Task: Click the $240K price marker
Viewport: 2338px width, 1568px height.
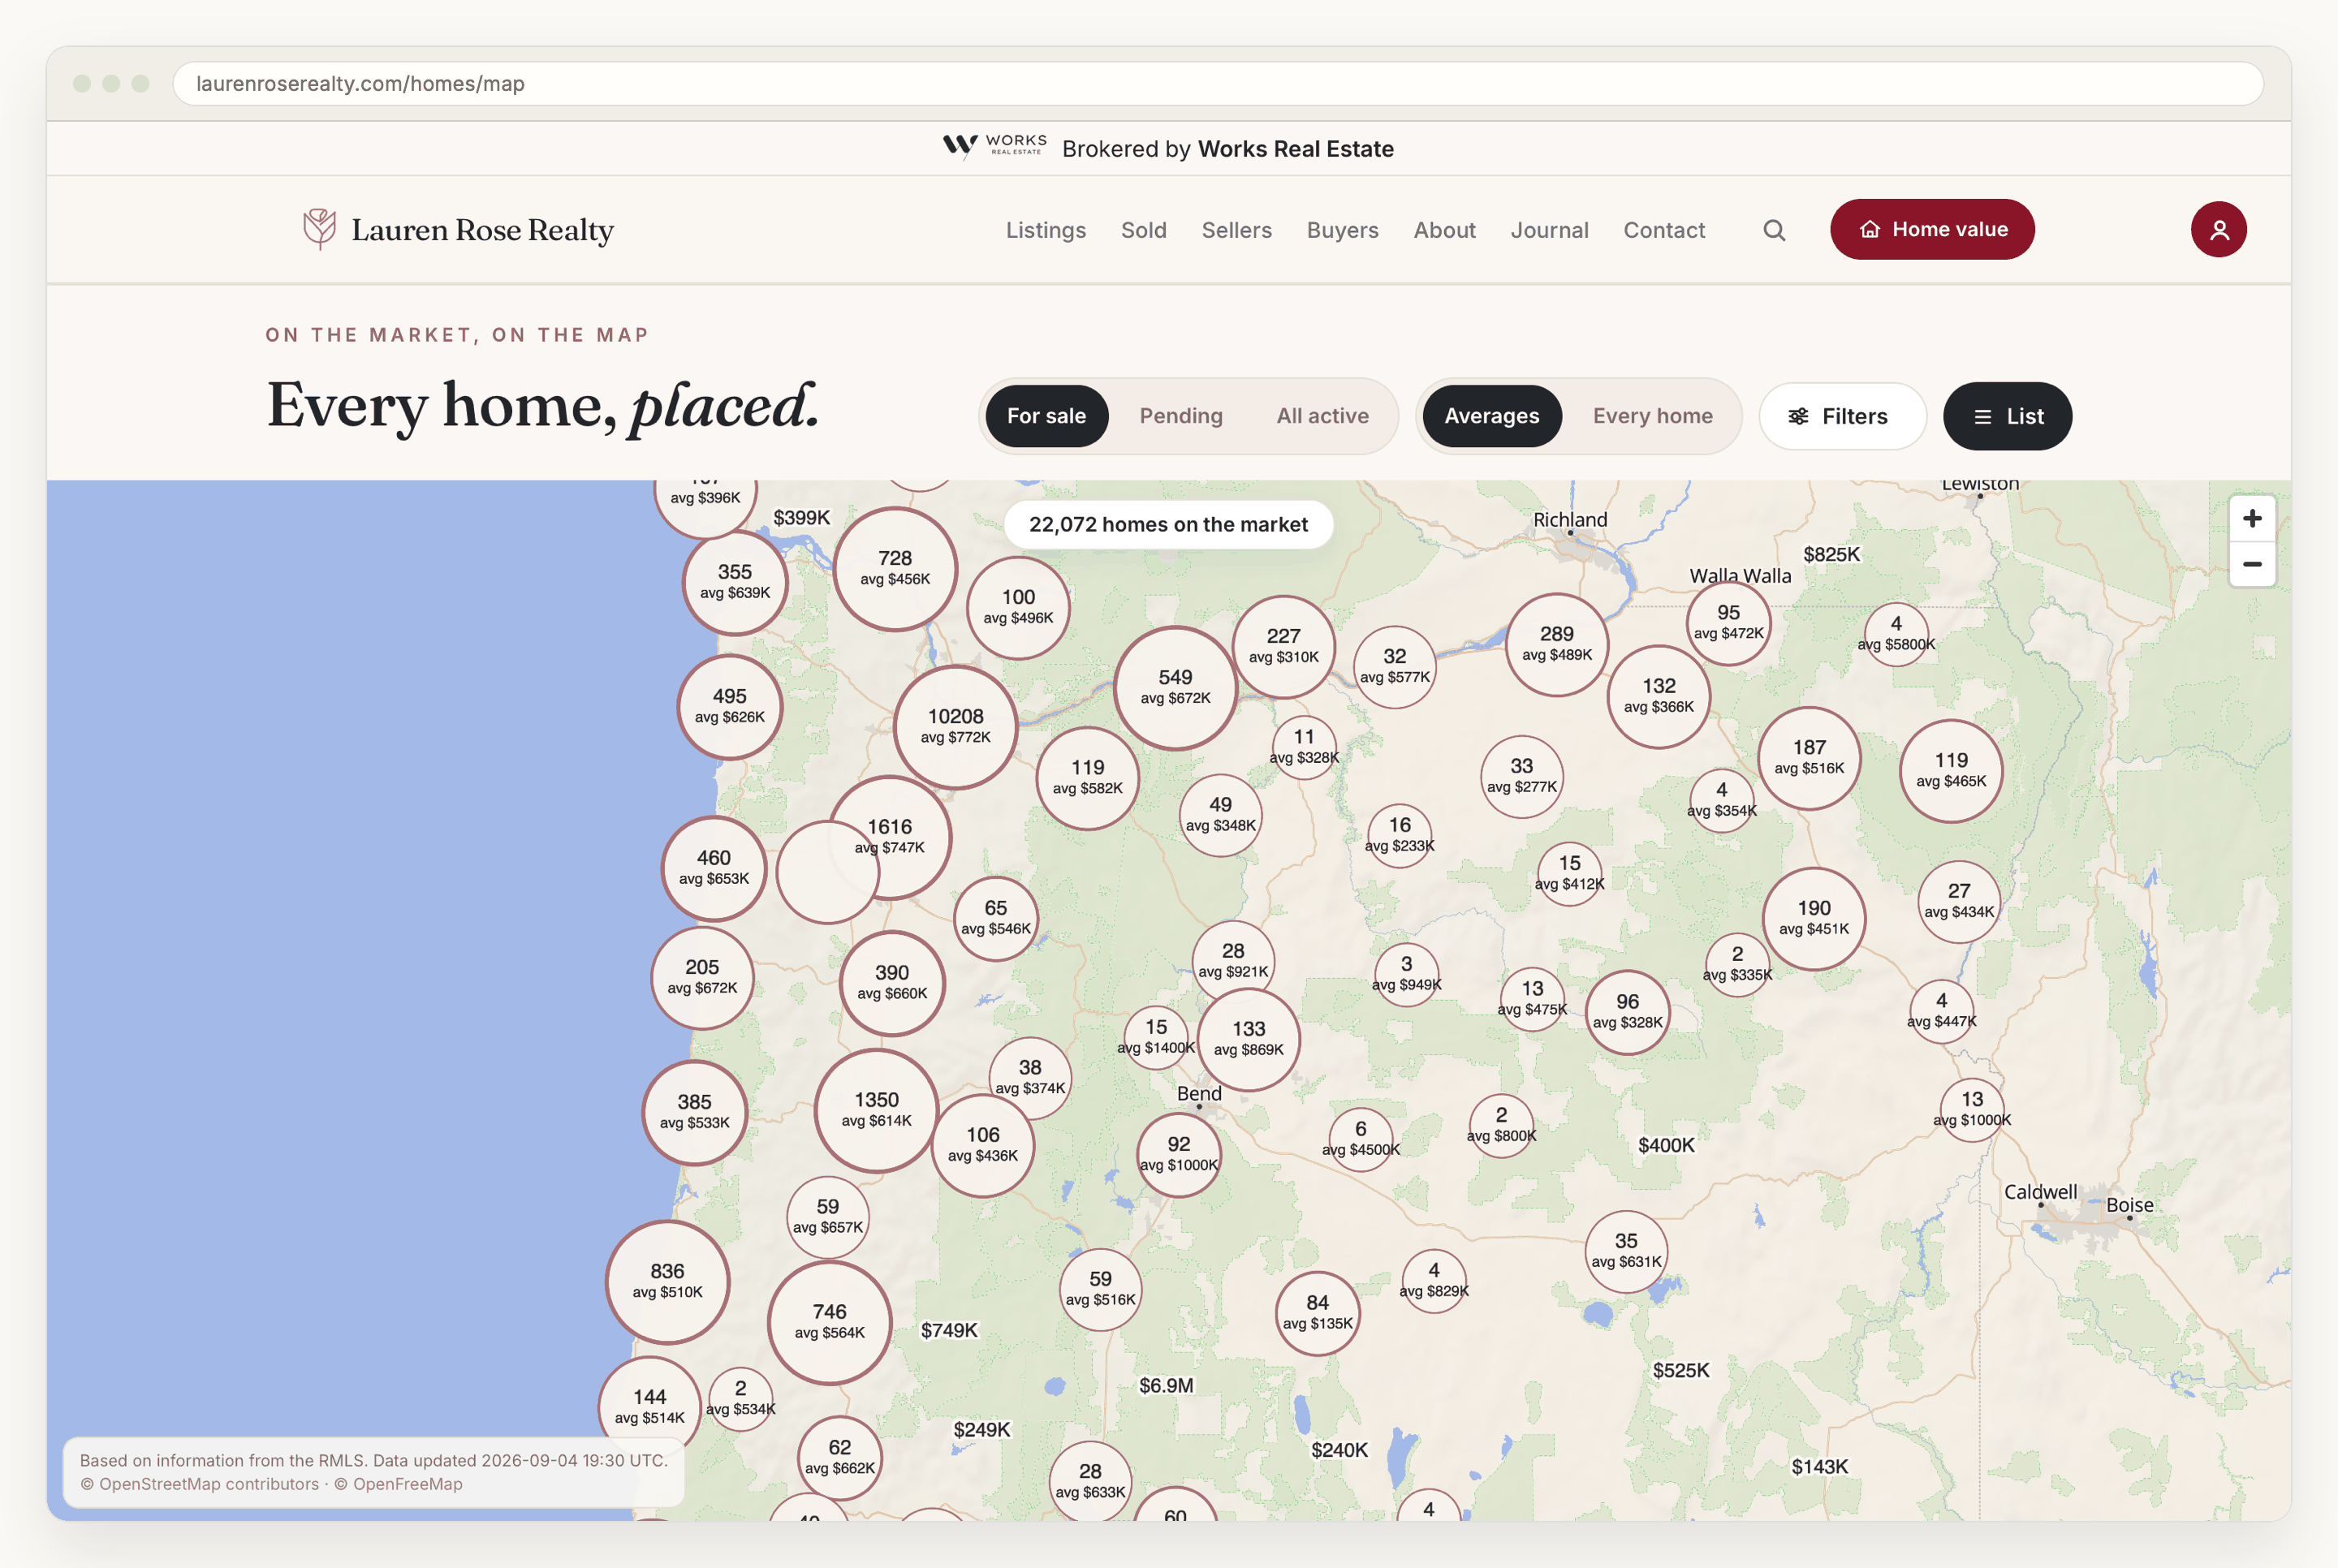Action: (x=1339, y=1450)
